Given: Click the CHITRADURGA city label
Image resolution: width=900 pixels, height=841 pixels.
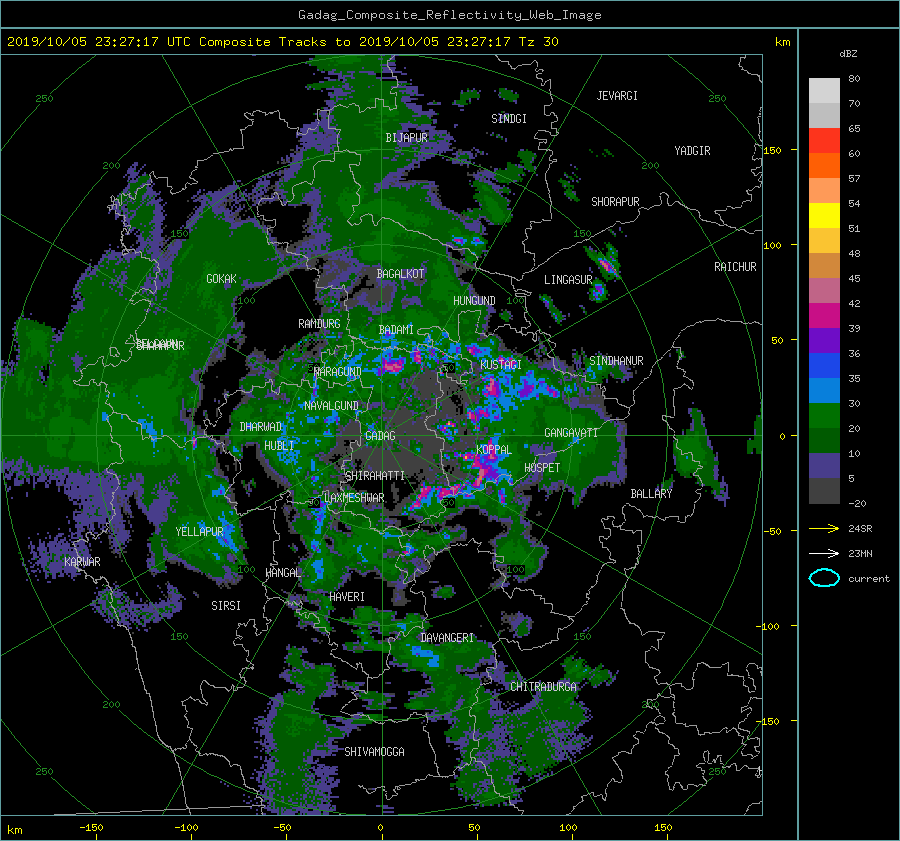Looking at the screenshot, I should pos(543,687).
